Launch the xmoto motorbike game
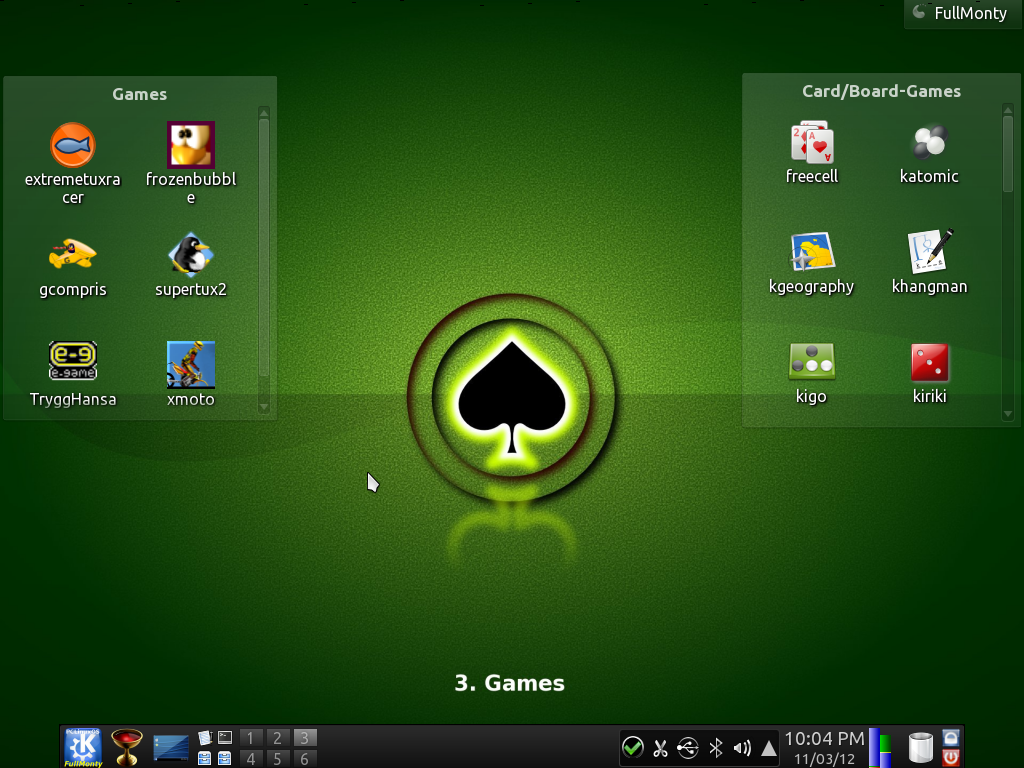 coord(191,364)
